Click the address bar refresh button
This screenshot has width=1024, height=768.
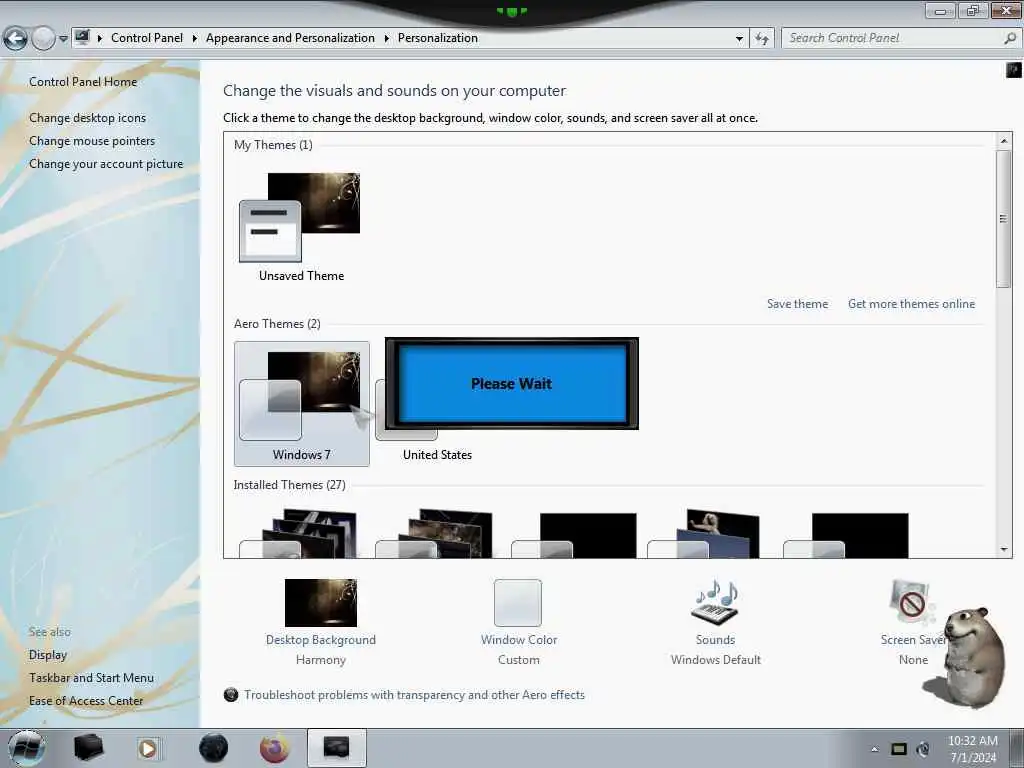(x=762, y=39)
